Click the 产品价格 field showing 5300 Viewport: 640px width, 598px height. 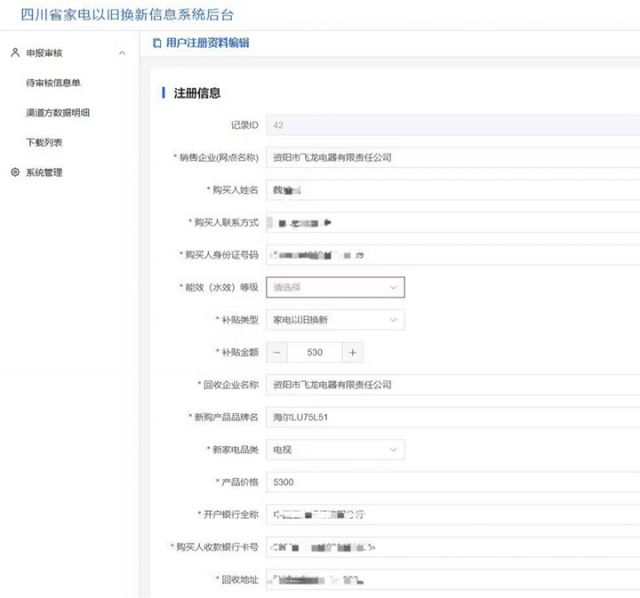coord(450,482)
